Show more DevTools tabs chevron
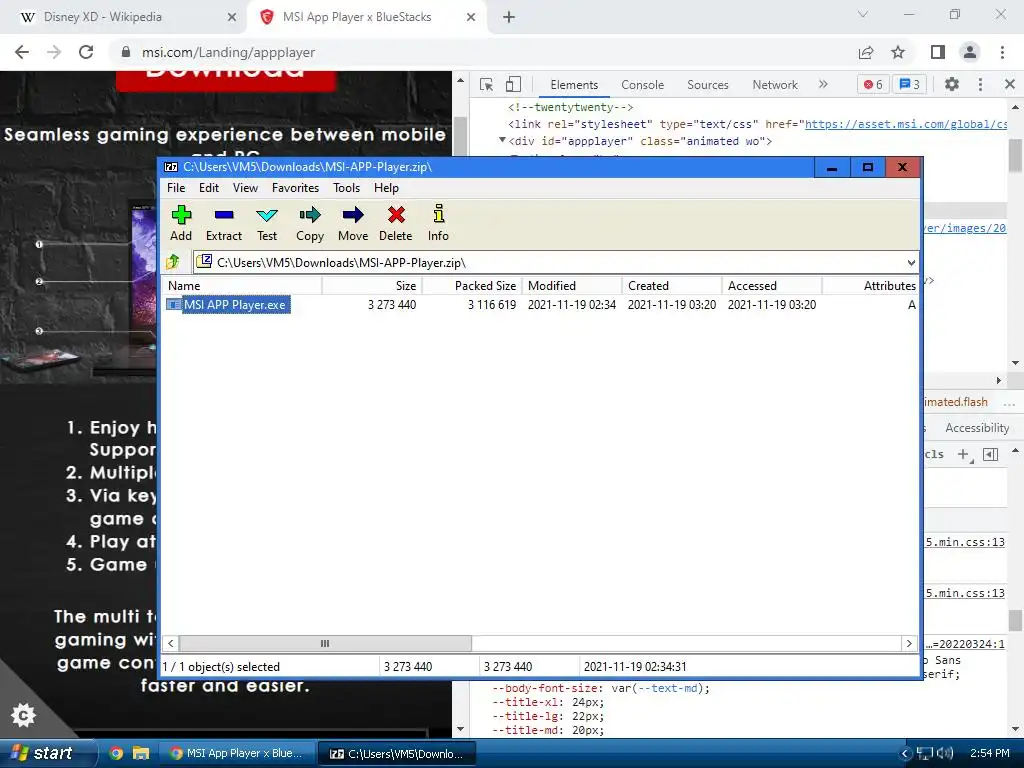The image size is (1024, 768). pos(824,84)
